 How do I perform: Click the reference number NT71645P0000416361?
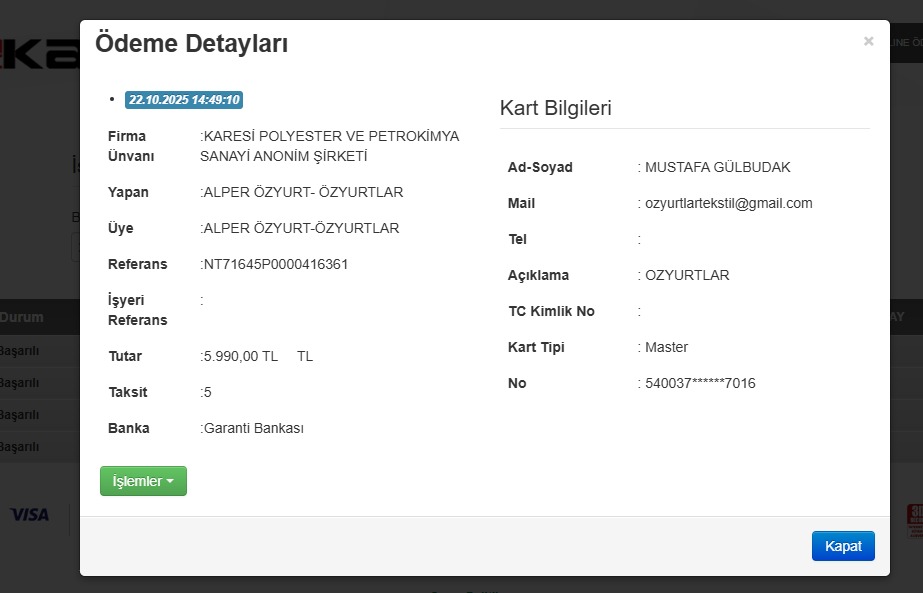[x=276, y=264]
